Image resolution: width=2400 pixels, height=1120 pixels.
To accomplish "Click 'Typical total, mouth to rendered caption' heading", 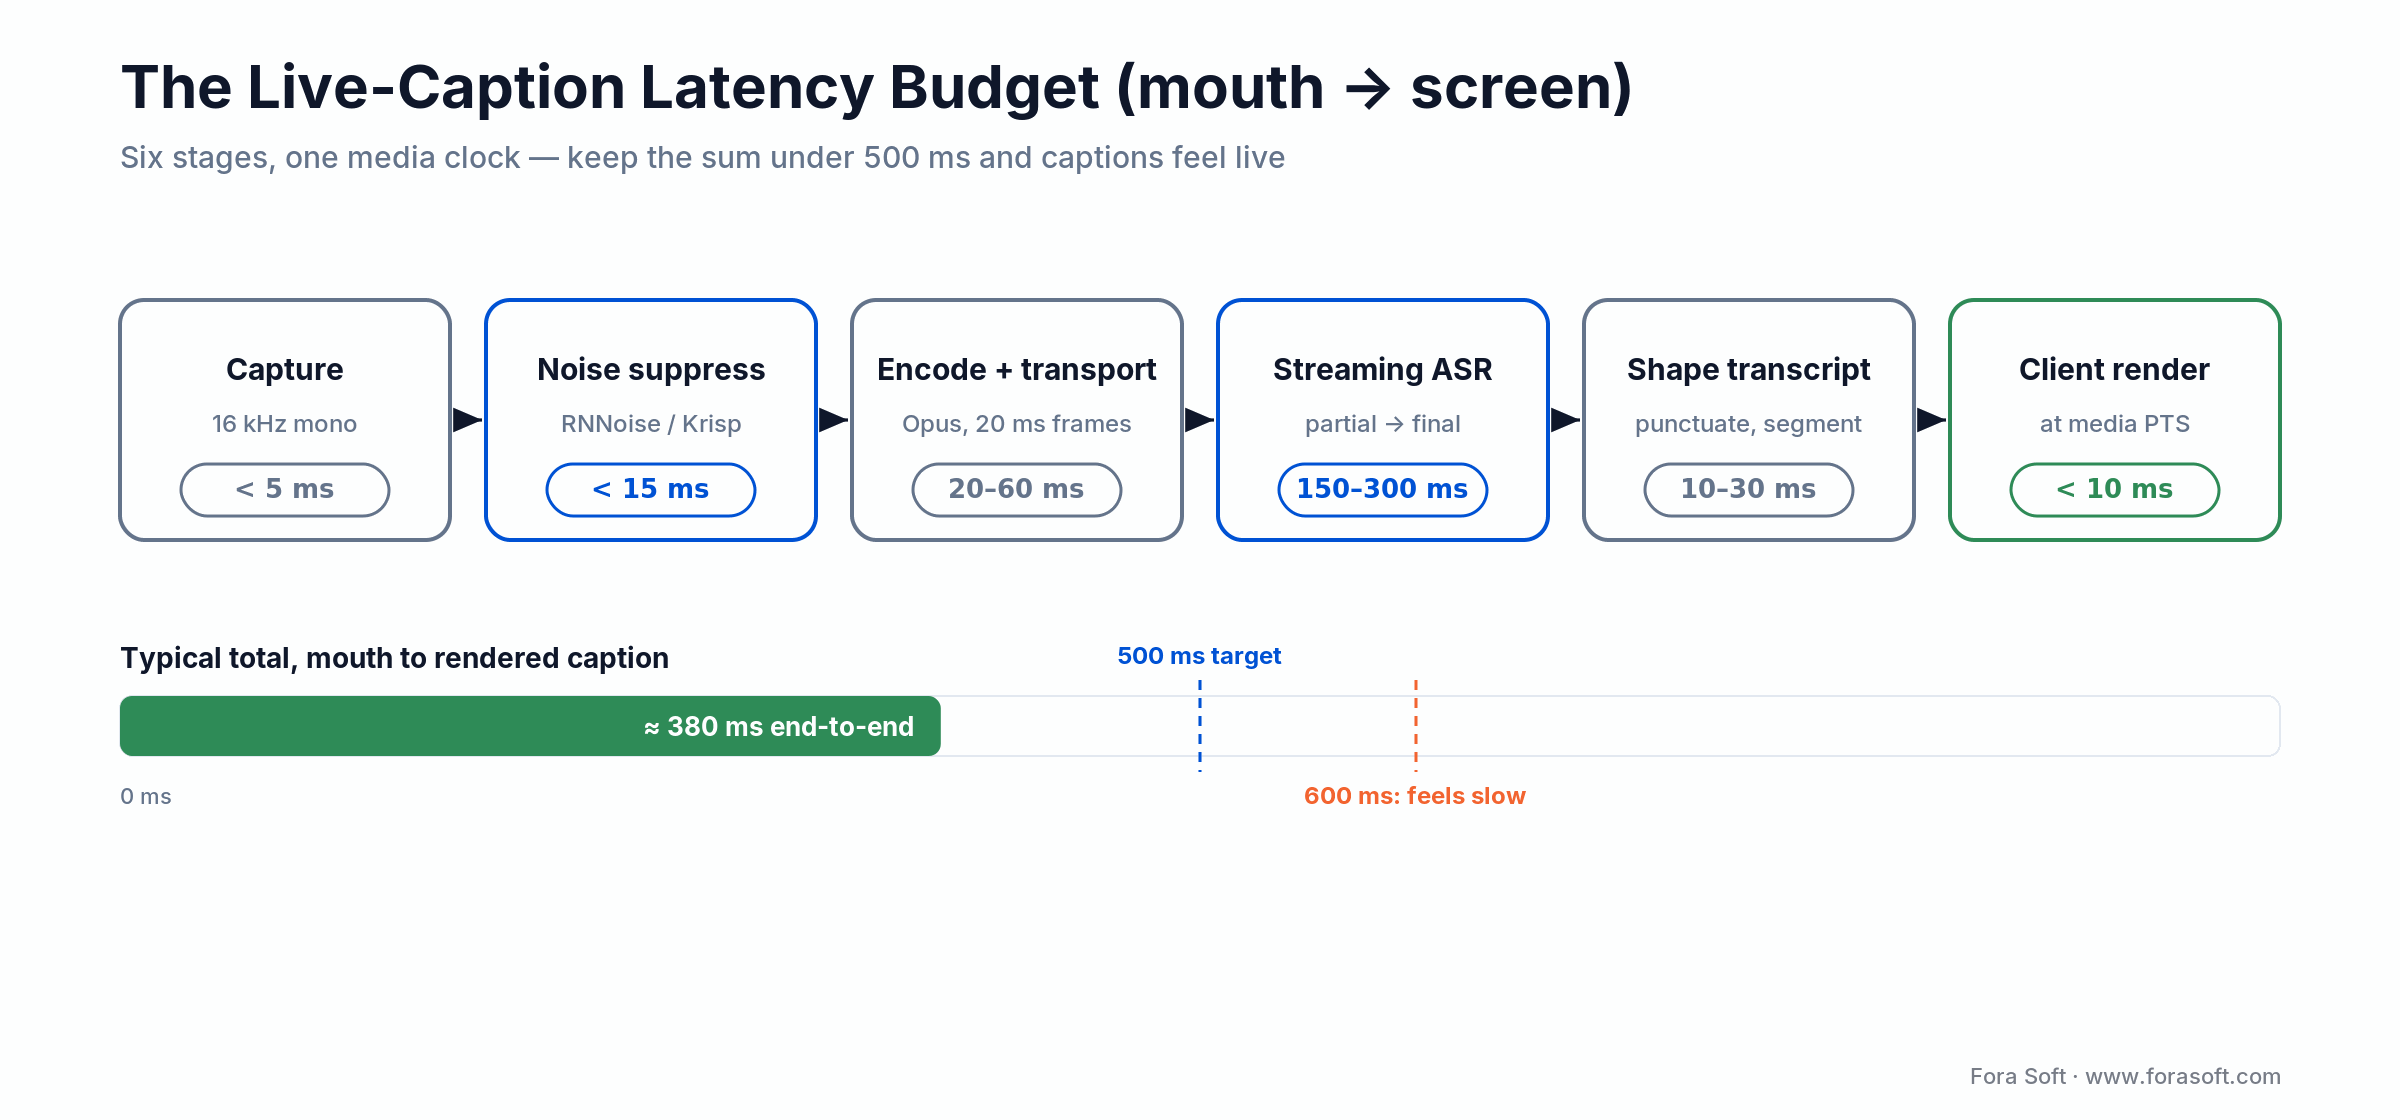I will point(394,658).
